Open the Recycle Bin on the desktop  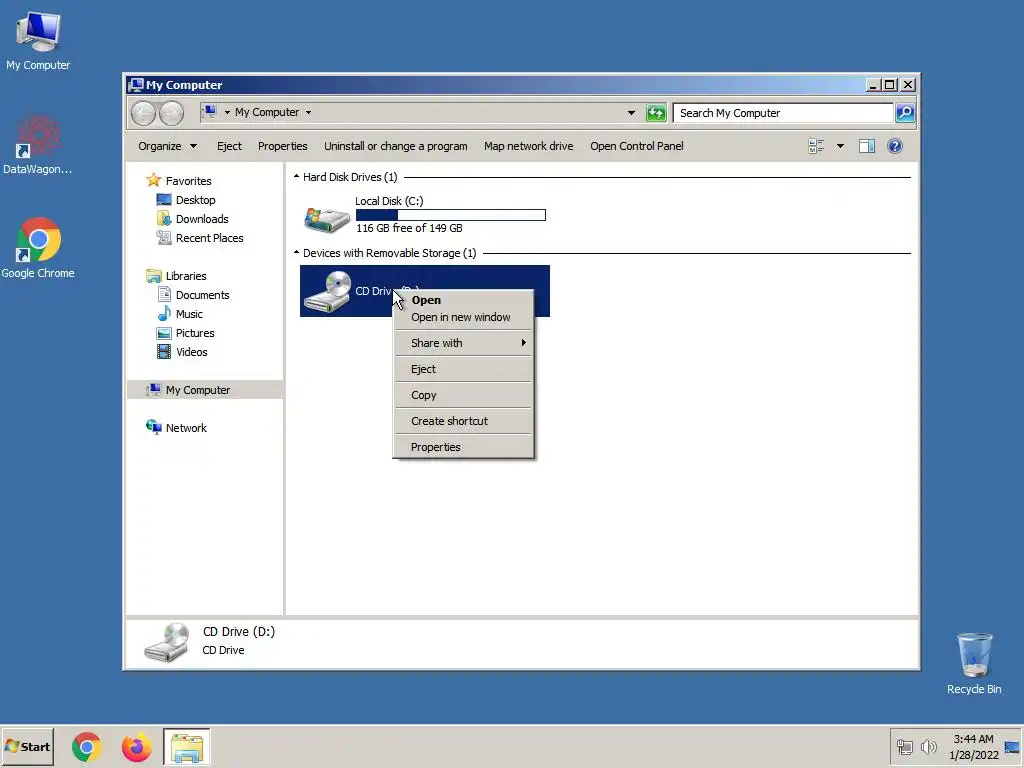point(974,663)
